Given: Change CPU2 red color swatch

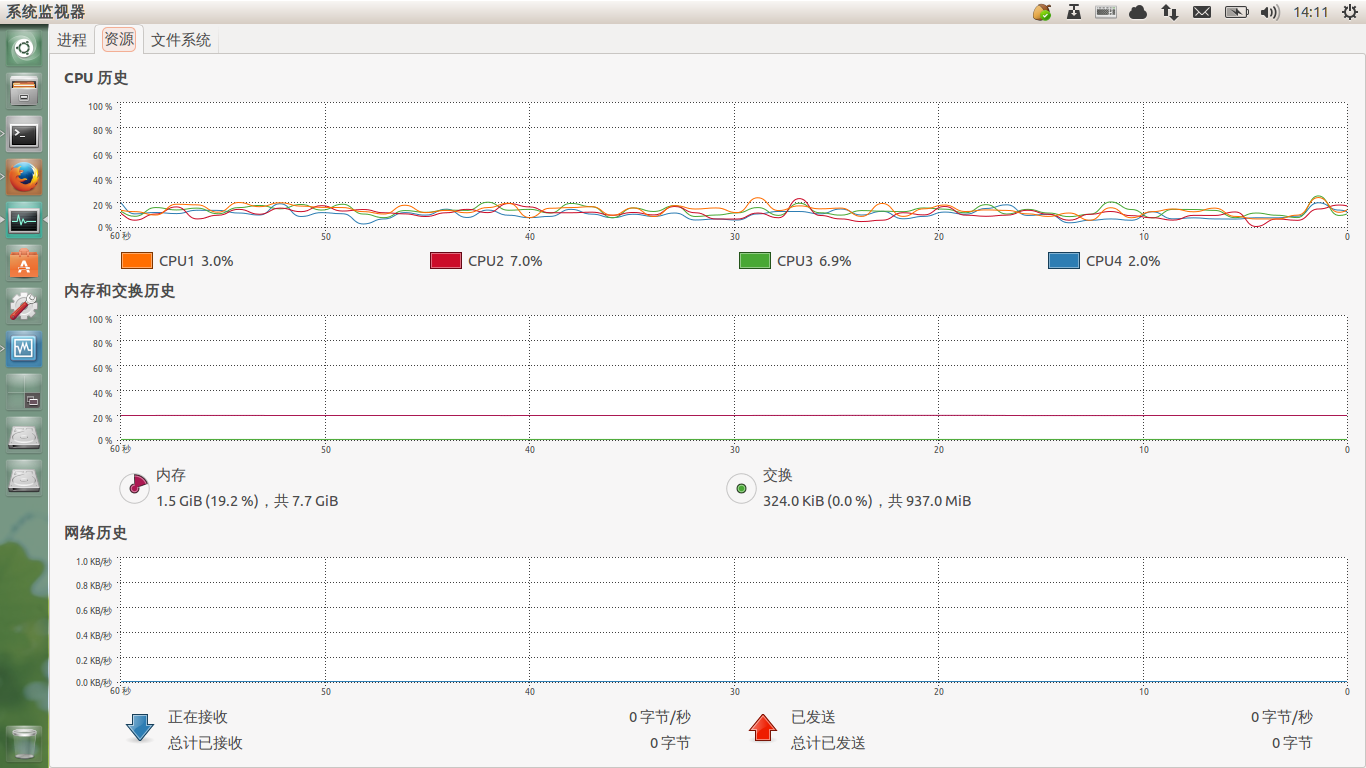Looking at the screenshot, I should [445, 261].
